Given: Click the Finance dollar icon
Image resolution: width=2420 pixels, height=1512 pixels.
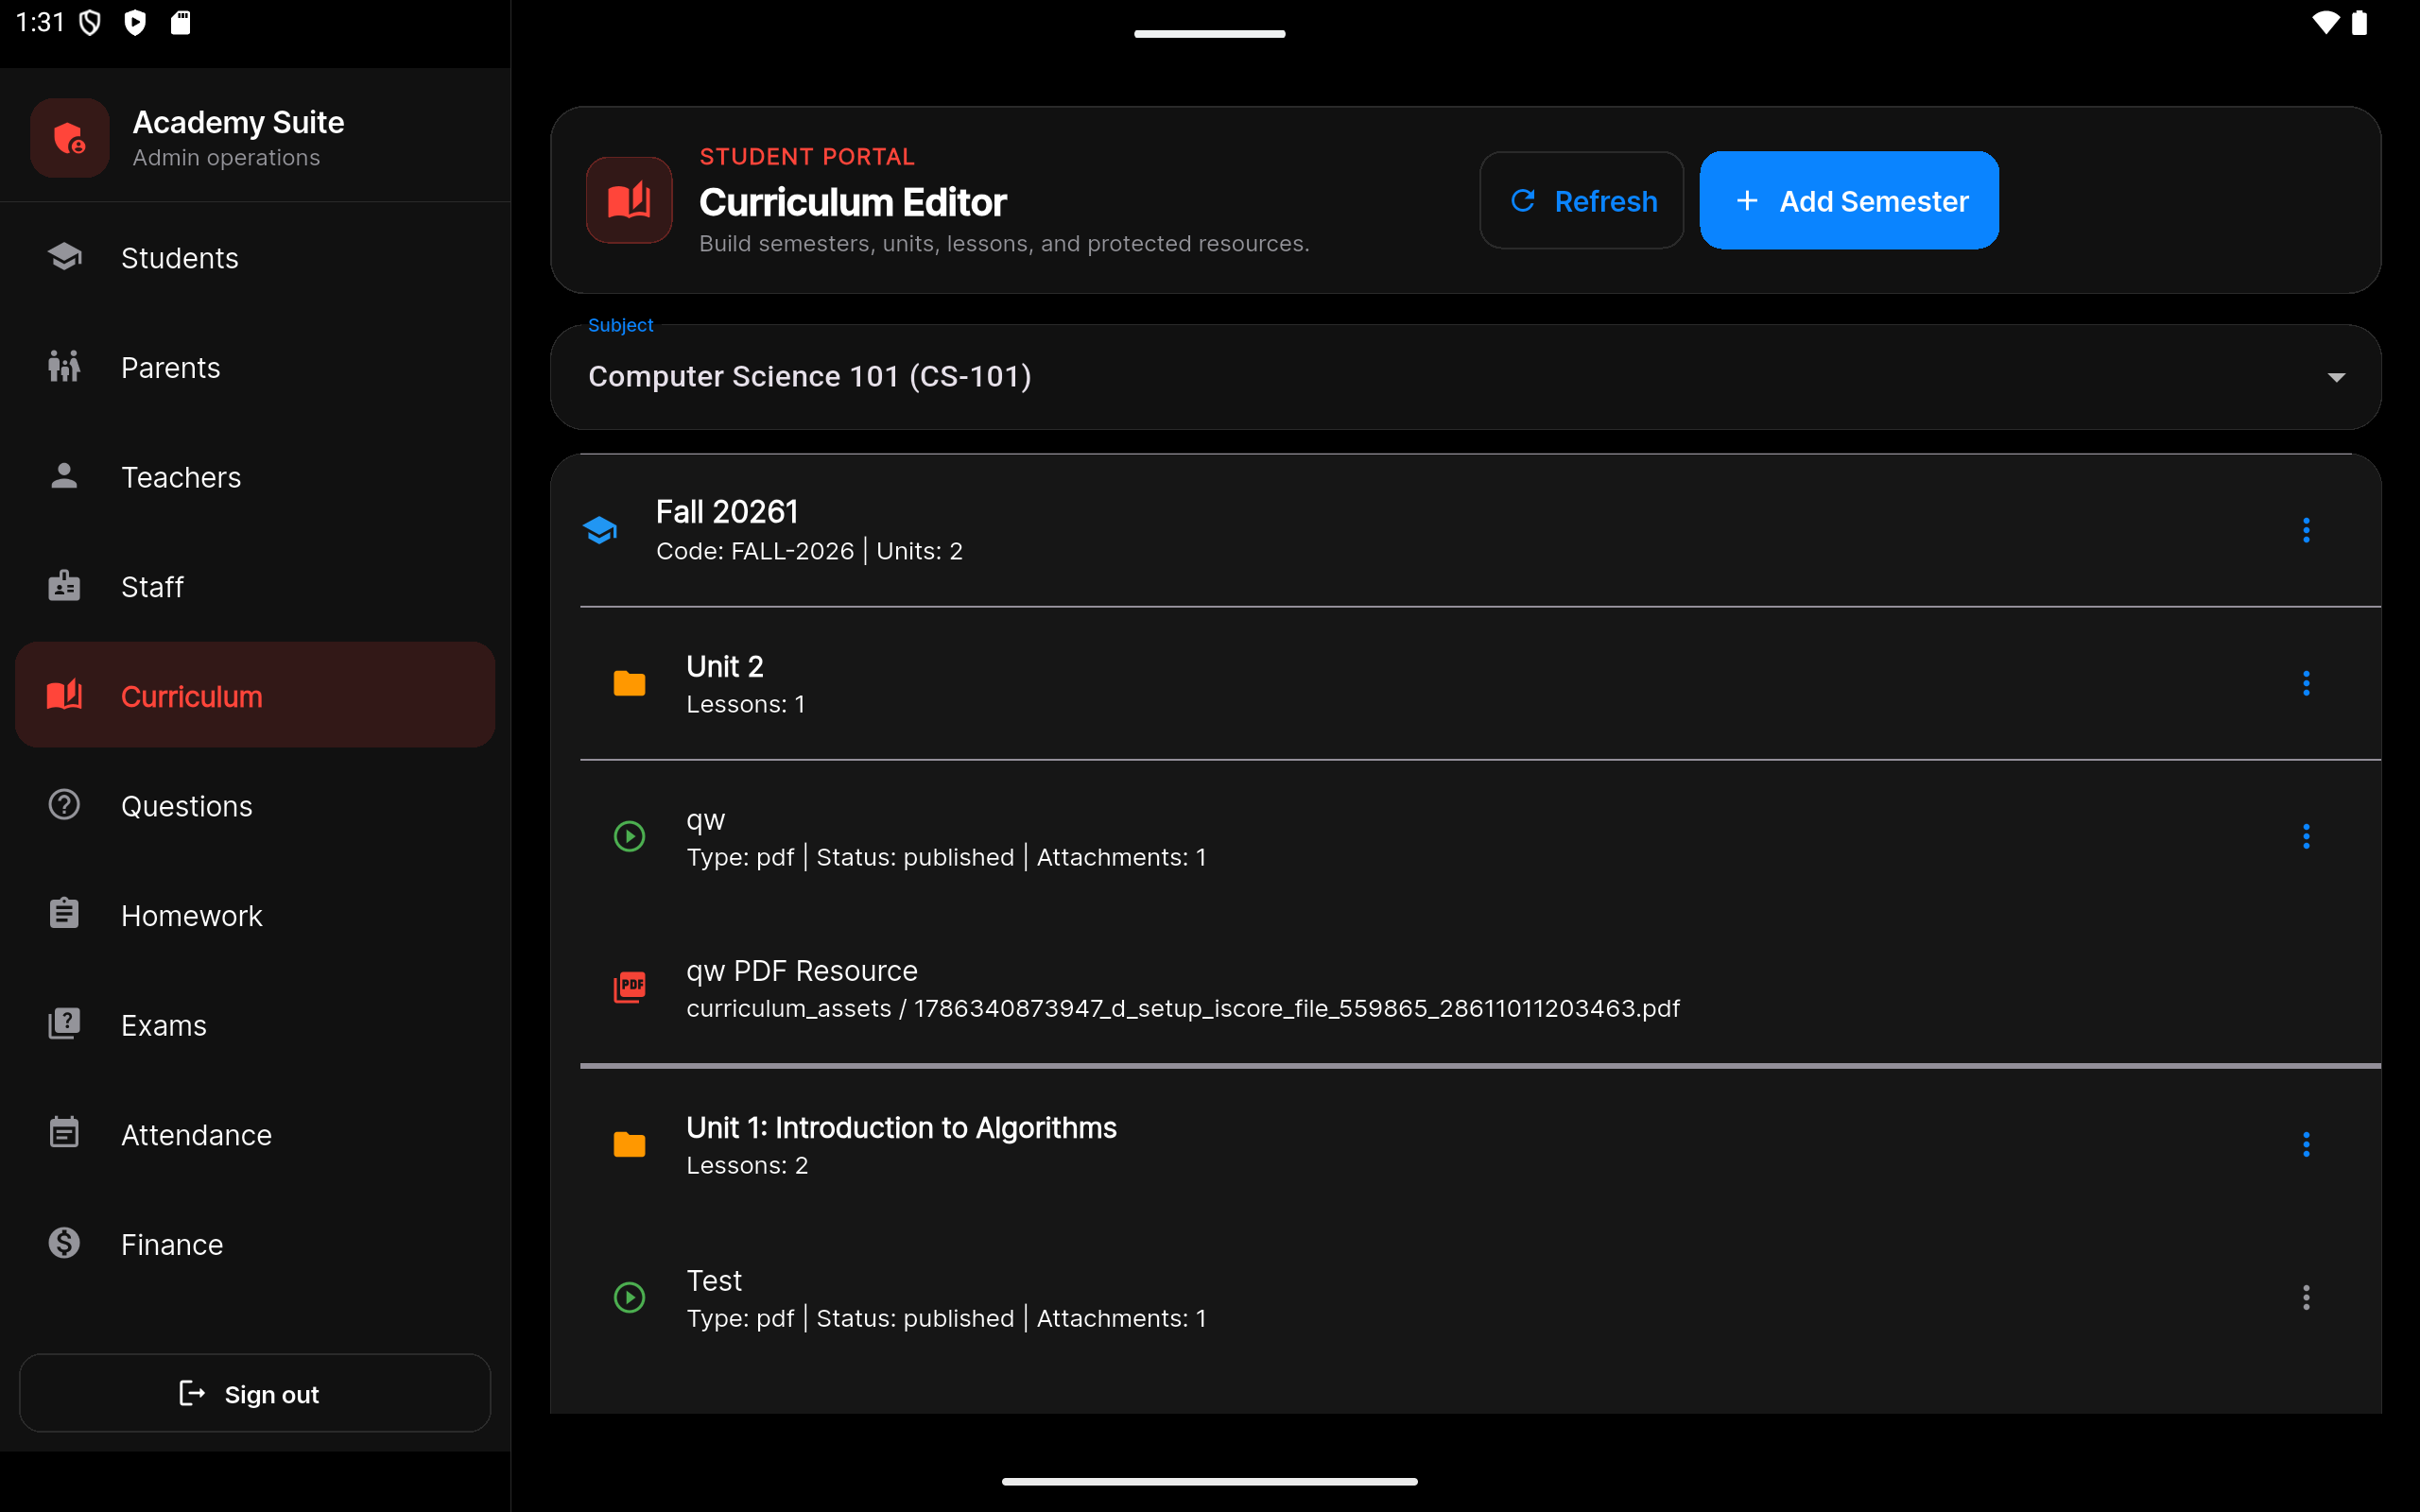Looking at the screenshot, I should click(65, 1243).
